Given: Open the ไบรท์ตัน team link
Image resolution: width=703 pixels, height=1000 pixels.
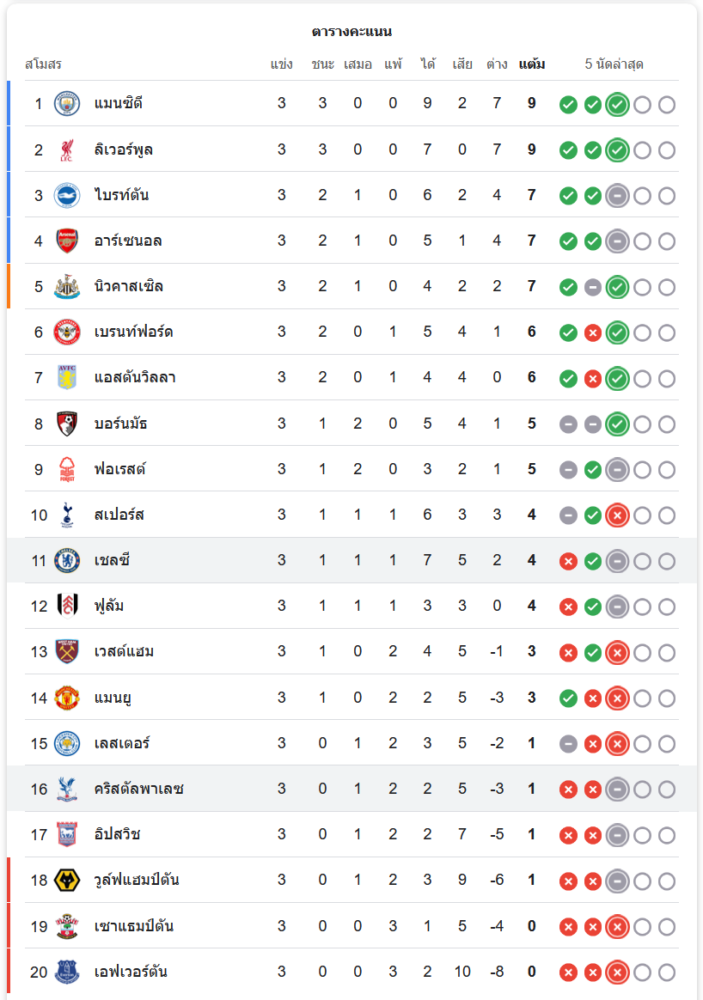Looking at the screenshot, I should tap(122, 195).
